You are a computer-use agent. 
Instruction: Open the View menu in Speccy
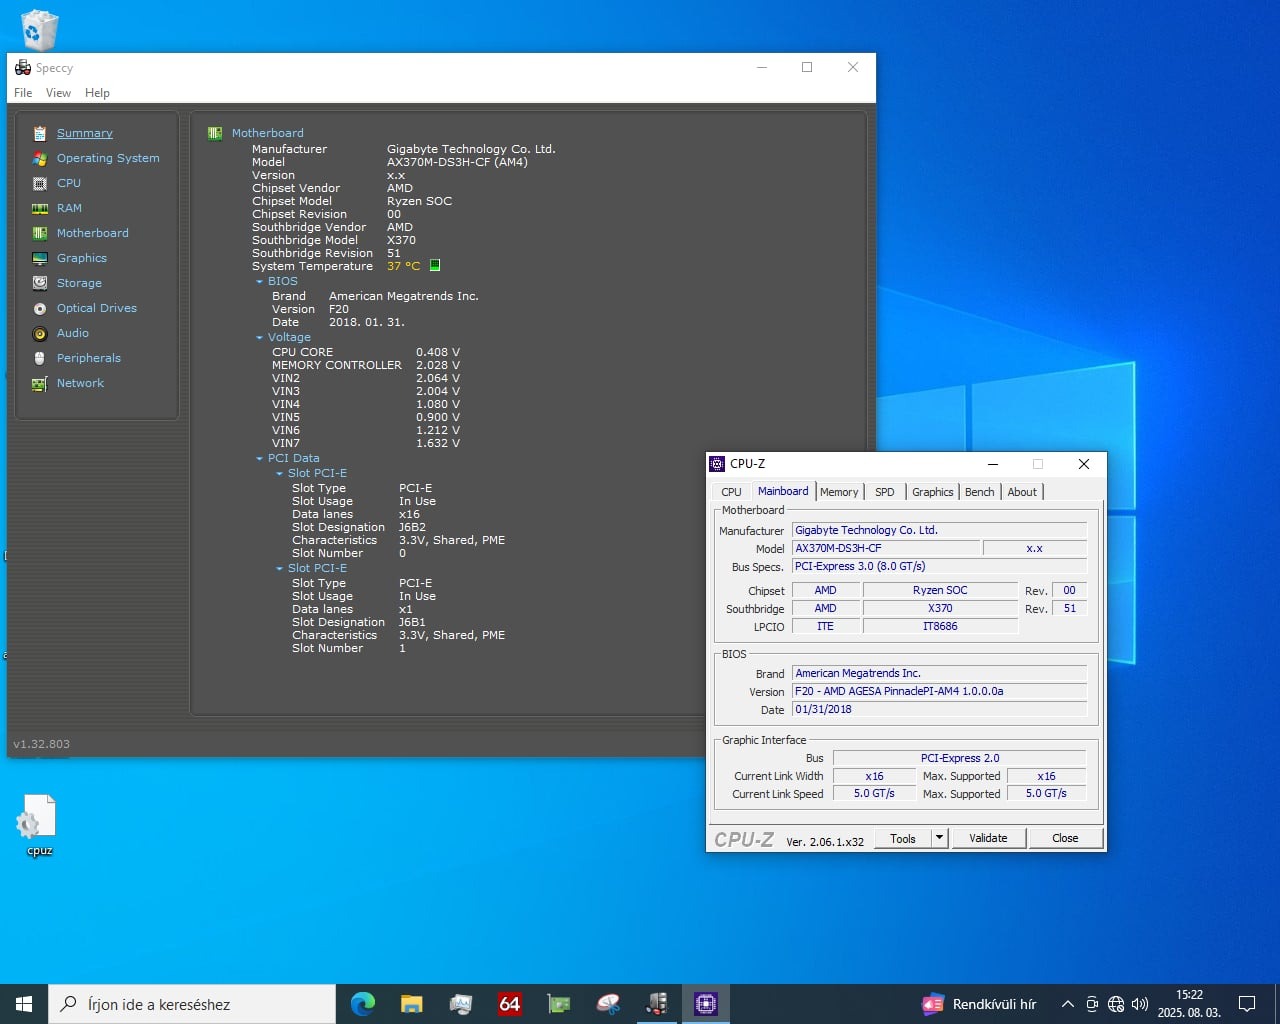[58, 93]
